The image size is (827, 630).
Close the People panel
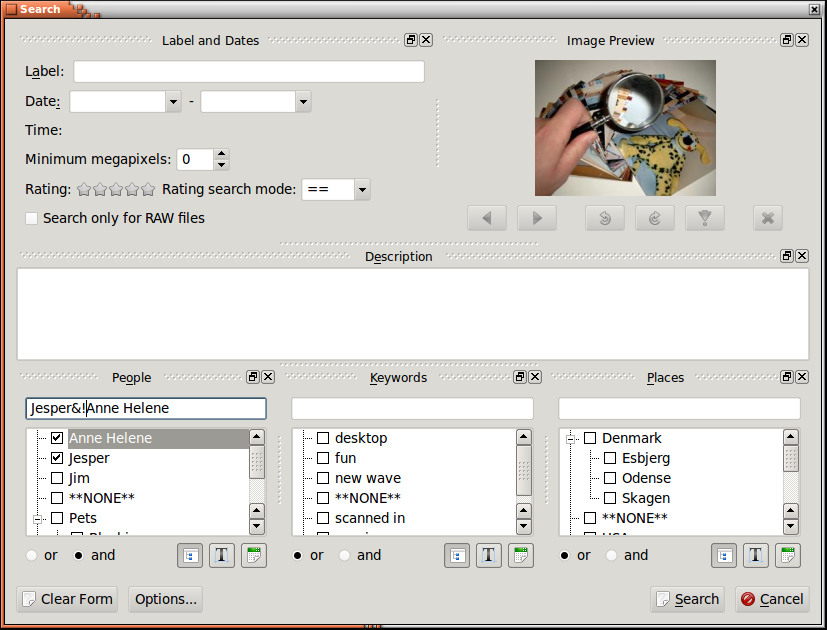[x=268, y=377]
